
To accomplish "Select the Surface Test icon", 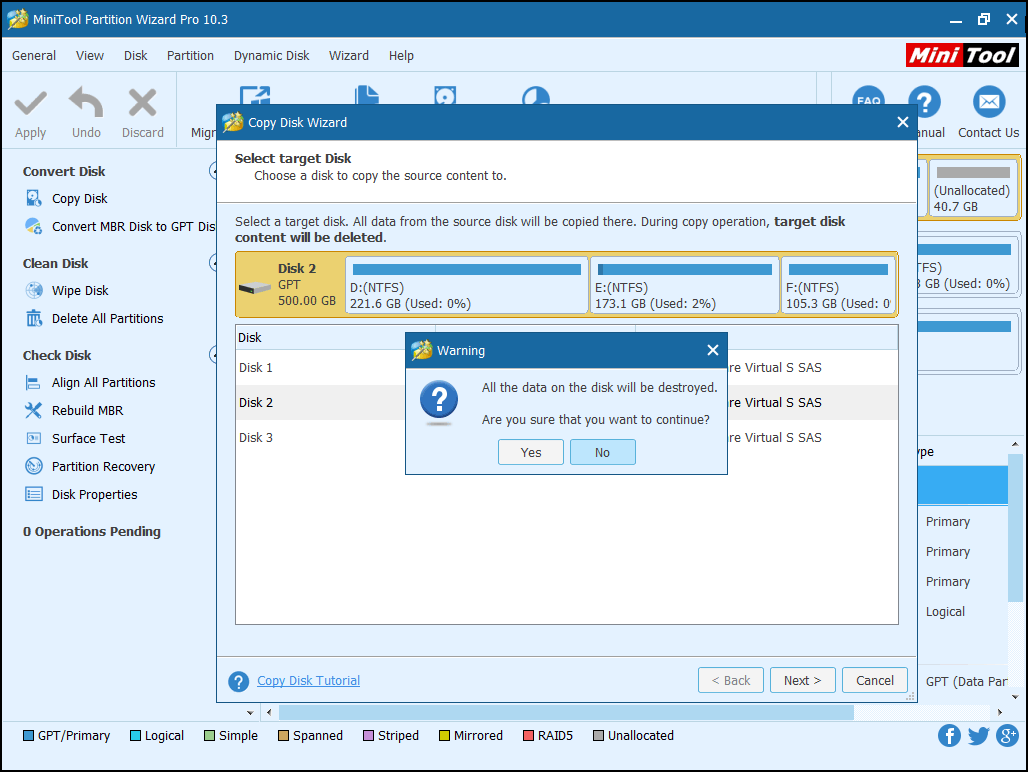I will (34, 439).
